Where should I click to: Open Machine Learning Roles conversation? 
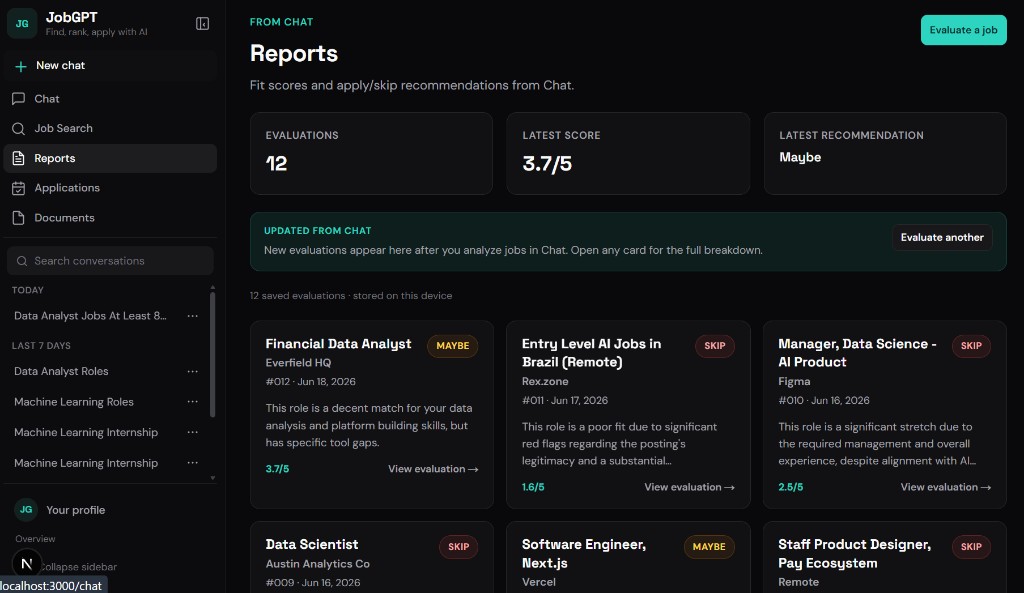coord(74,402)
